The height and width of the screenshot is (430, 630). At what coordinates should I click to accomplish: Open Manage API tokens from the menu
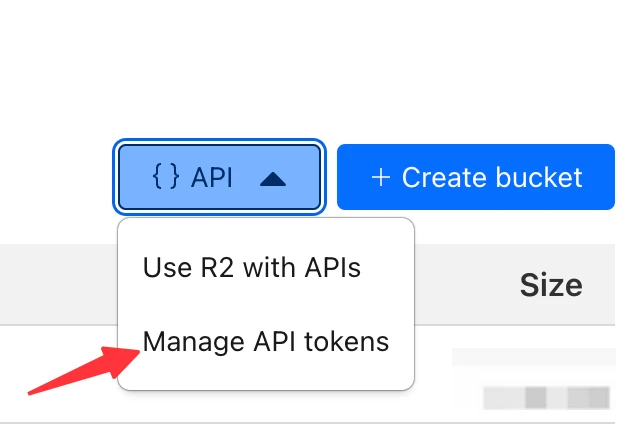tap(265, 342)
